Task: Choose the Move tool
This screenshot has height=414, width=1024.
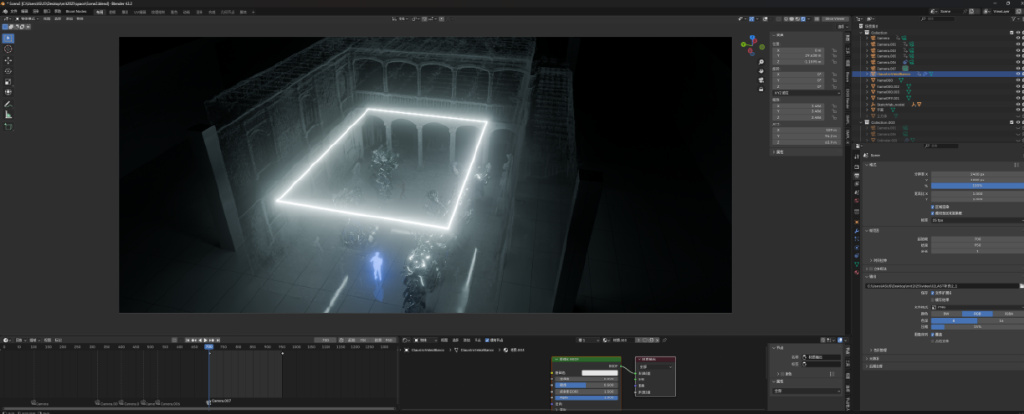Action: [x=8, y=60]
